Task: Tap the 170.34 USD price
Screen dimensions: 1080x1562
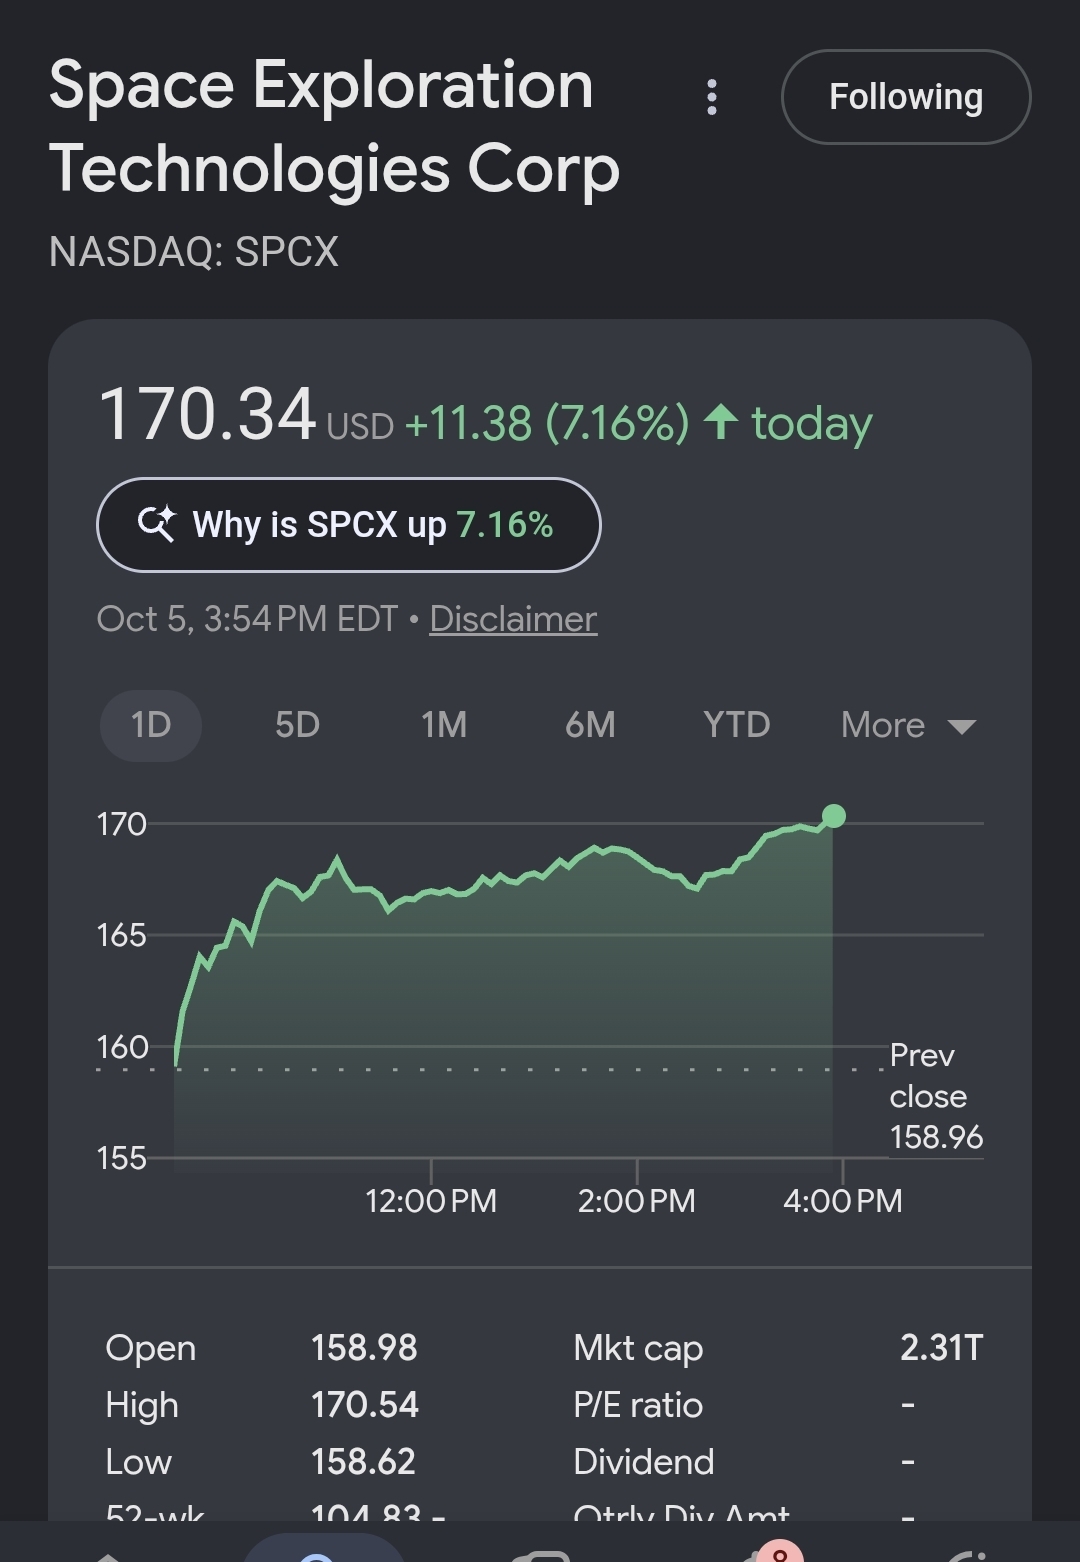Action: pos(246,415)
